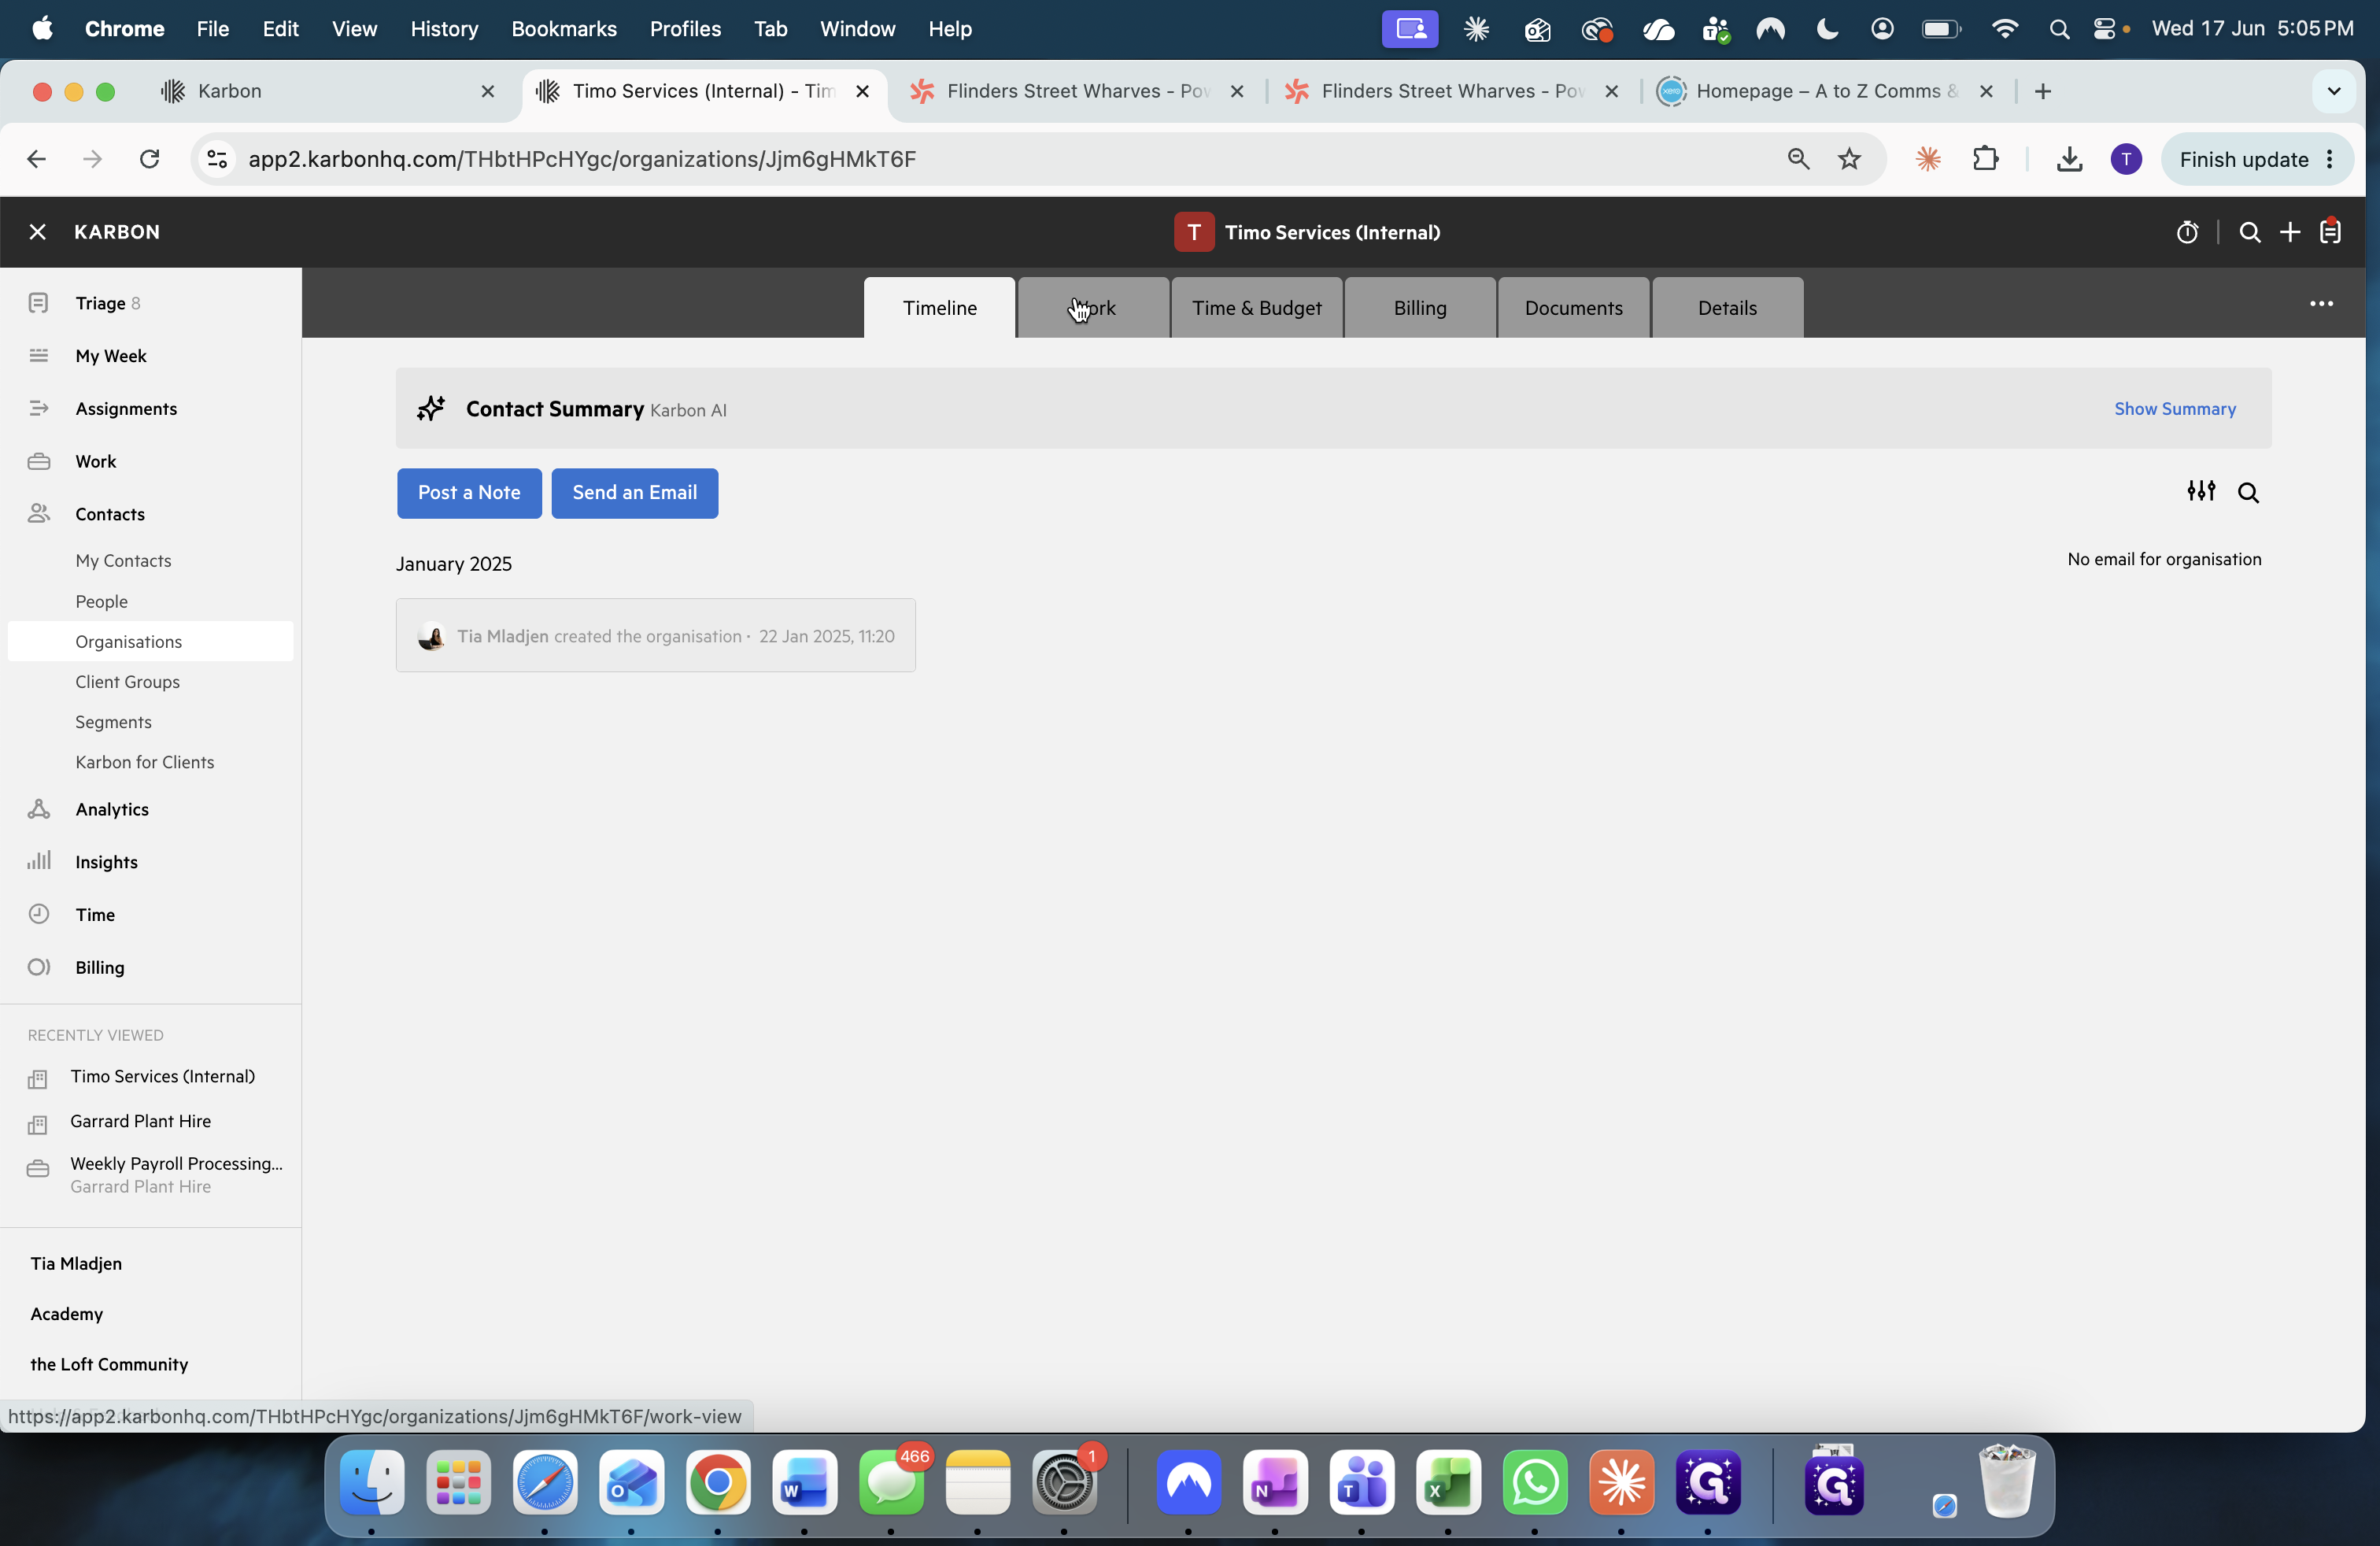Click Finish update button in Chrome
The height and width of the screenshot is (1546, 2380).
[x=2257, y=159]
